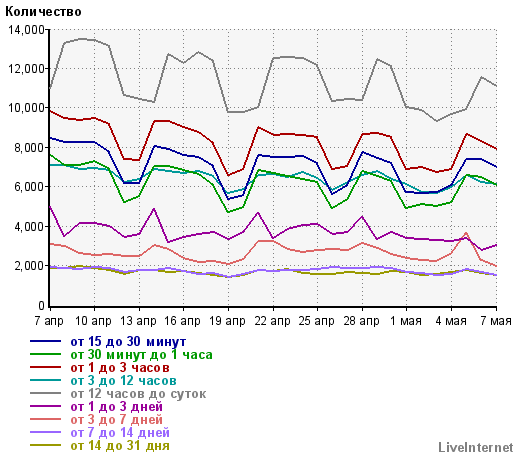
Task: Click the legend label 'от 30 минут до 1 часа'
Action: (141, 355)
